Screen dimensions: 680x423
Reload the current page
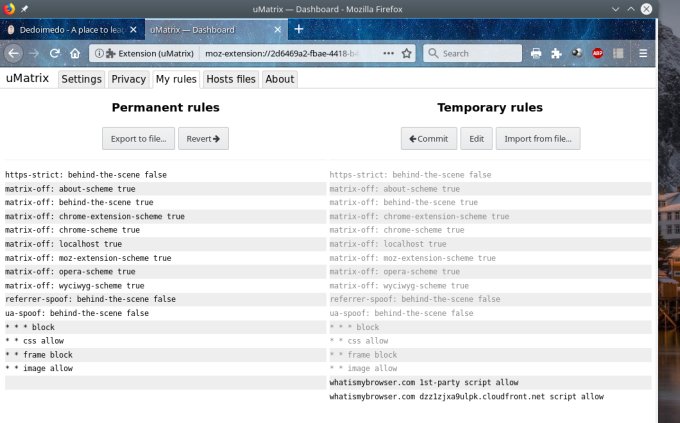pos(55,53)
